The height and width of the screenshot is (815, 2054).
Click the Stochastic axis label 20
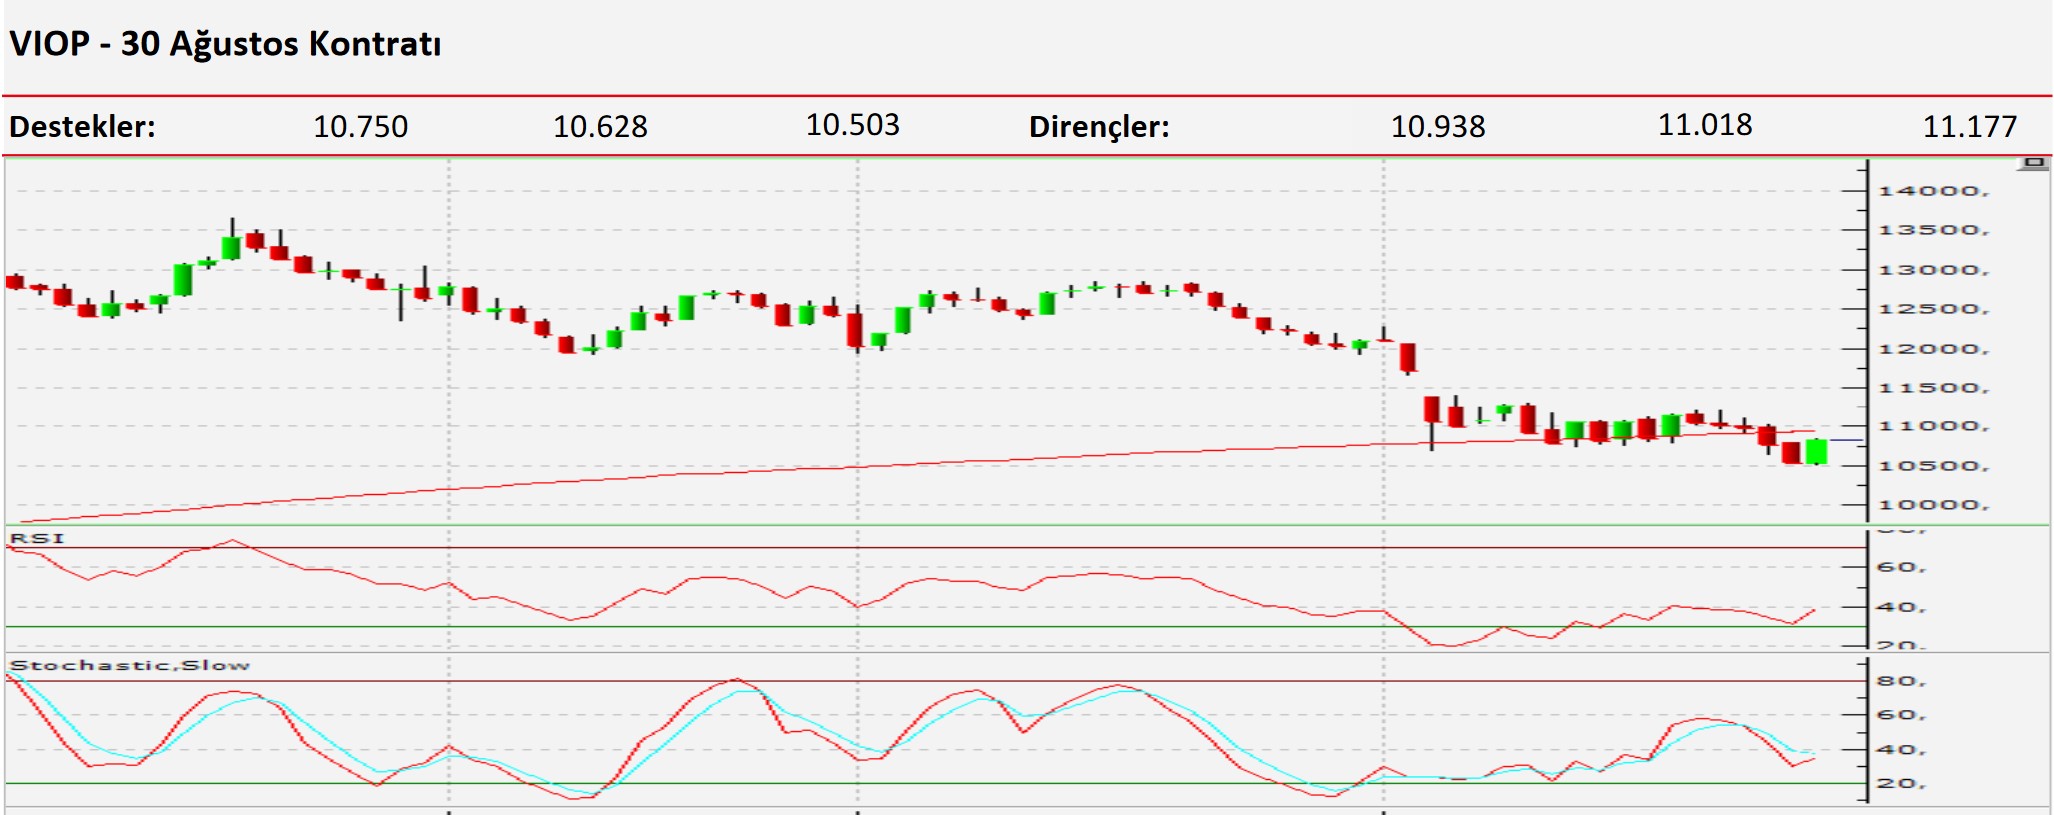[x=1901, y=783]
